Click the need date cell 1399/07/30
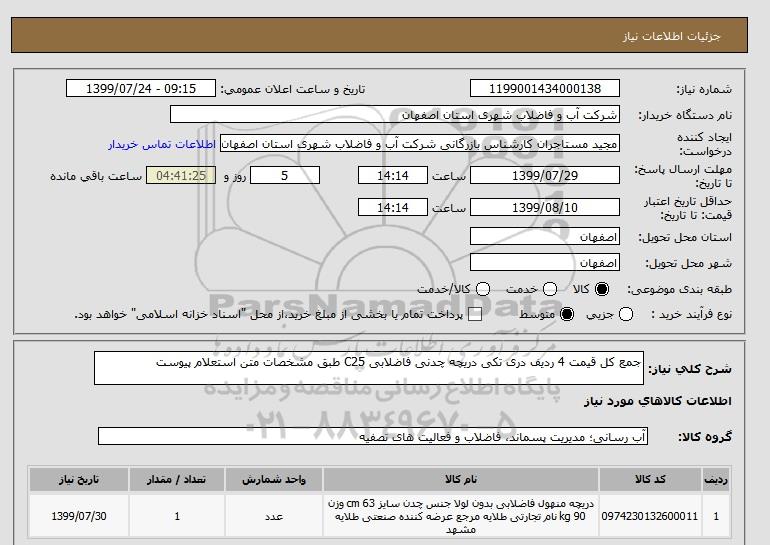This screenshot has height=545, width=770. (79, 516)
